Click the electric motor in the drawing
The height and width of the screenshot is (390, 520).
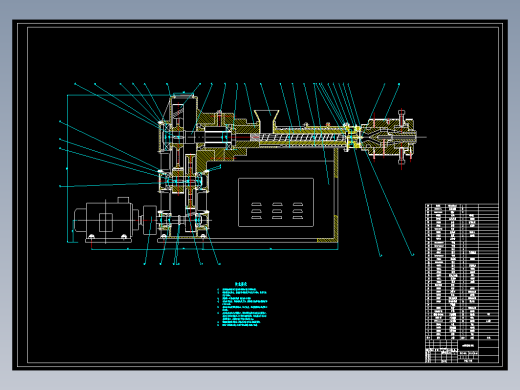[x=106, y=219]
